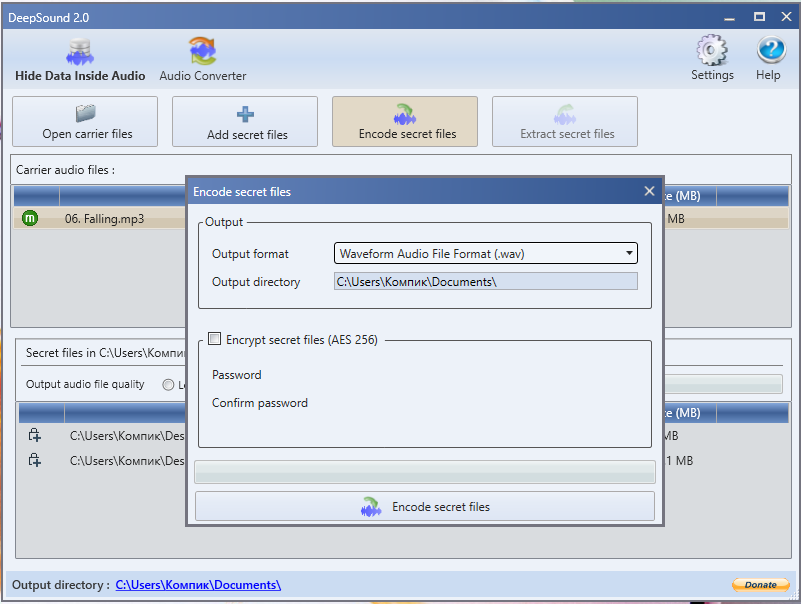Viewport: 801px width, 604px height.
Task: Click the Add secret files button
Action: pyautogui.click(x=245, y=122)
